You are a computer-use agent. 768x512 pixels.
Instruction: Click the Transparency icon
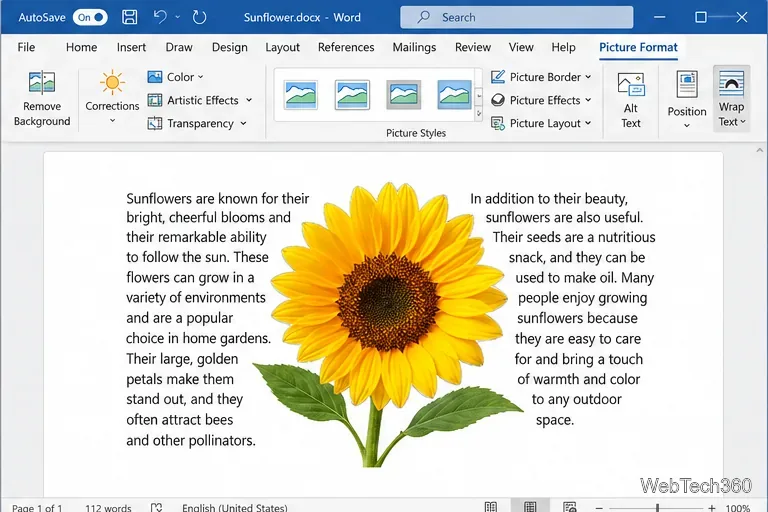click(x=155, y=123)
